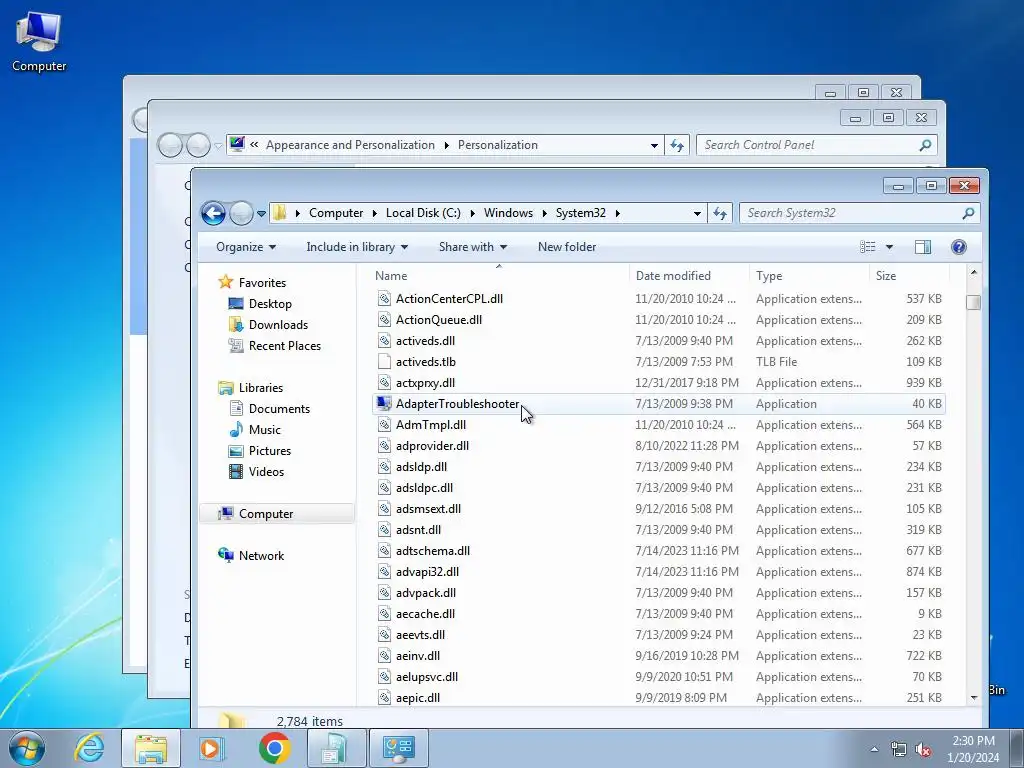This screenshot has width=1024, height=768.
Task: Open the view options dropdown arrow
Action: [889, 247]
